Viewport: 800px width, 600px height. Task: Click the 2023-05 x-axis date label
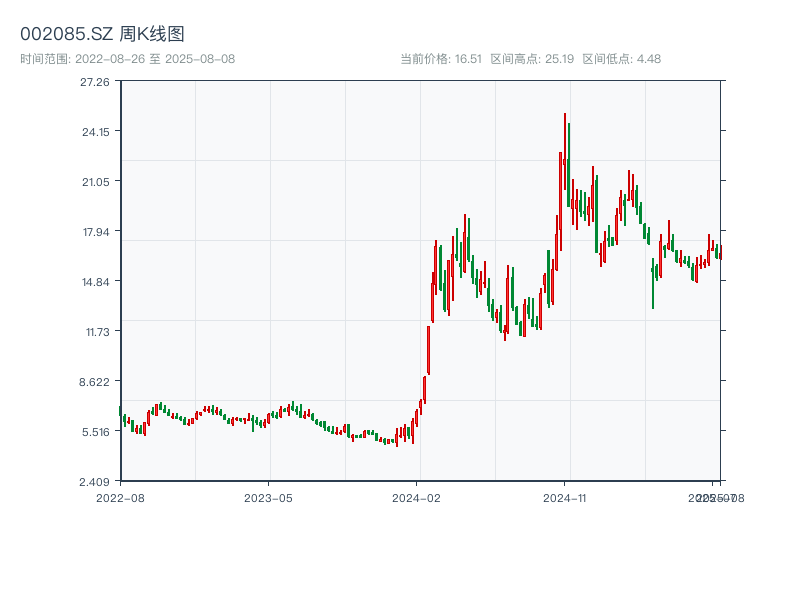[268, 497]
